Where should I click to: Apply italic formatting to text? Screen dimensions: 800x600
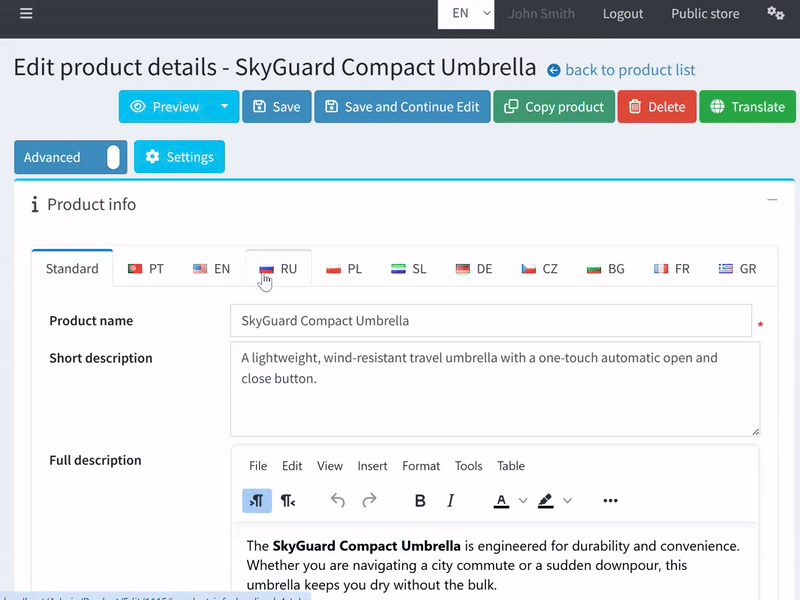click(450, 501)
